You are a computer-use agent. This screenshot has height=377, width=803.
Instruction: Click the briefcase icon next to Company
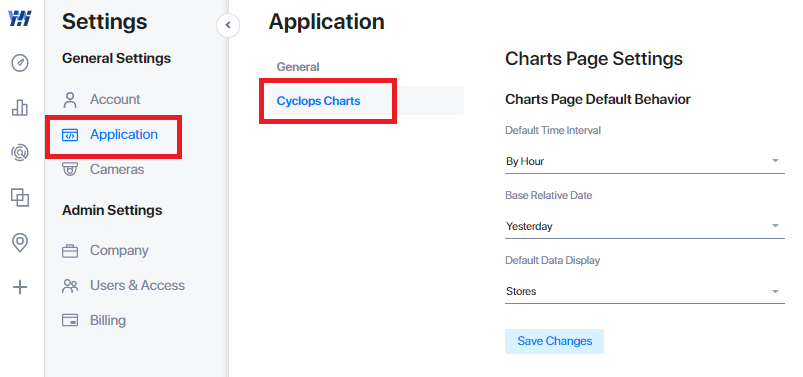click(x=70, y=251)
